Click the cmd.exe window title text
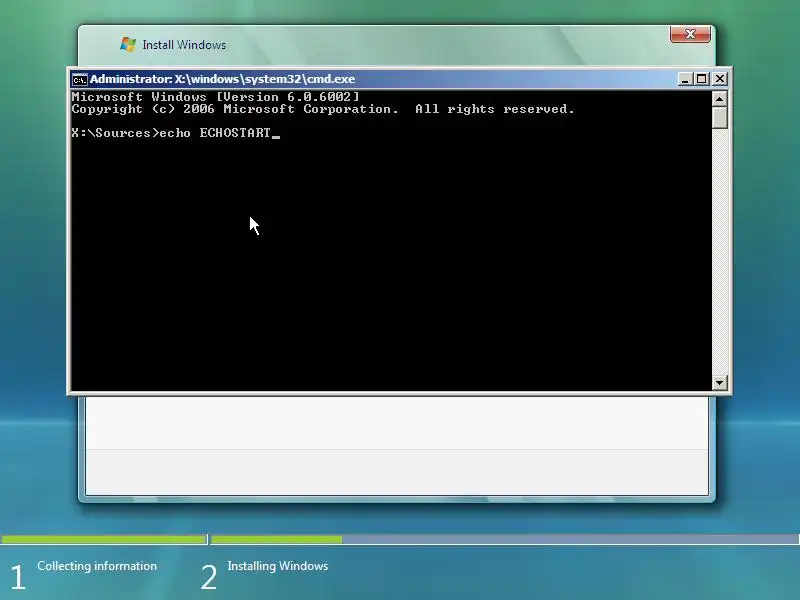 tap(222, 79)
